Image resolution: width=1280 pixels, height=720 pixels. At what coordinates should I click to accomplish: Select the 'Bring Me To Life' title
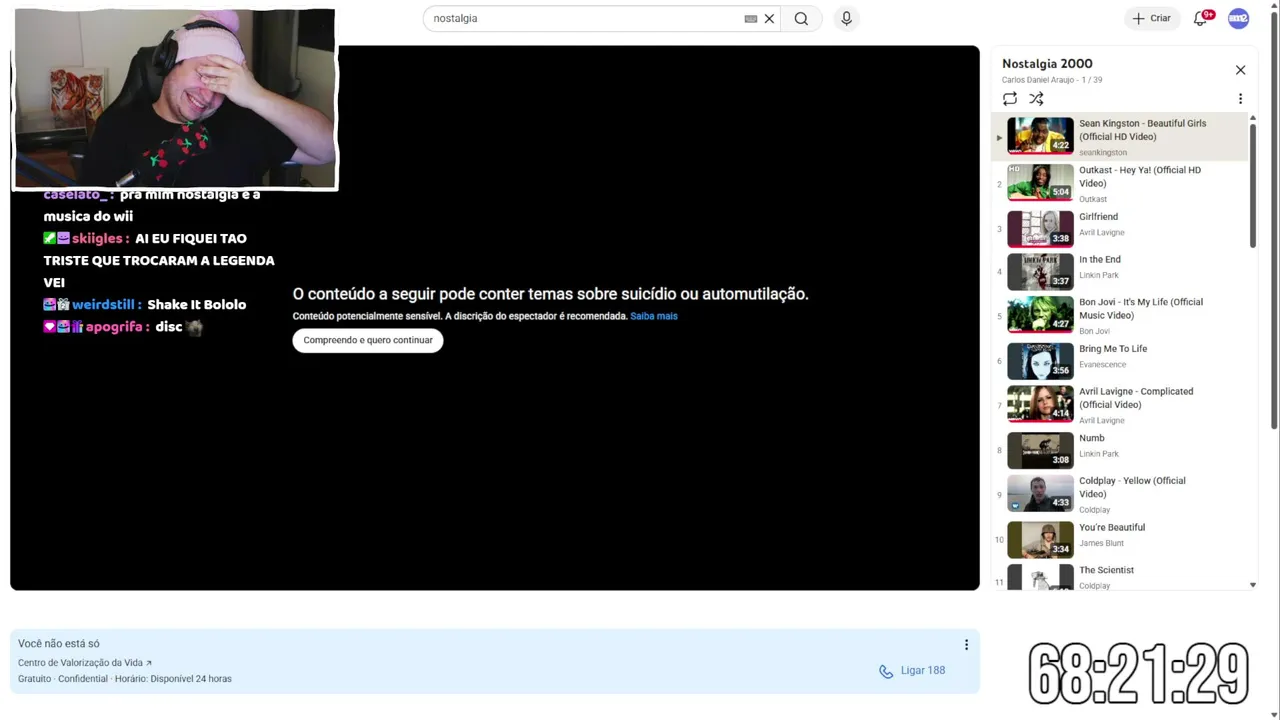(1113, 348)
